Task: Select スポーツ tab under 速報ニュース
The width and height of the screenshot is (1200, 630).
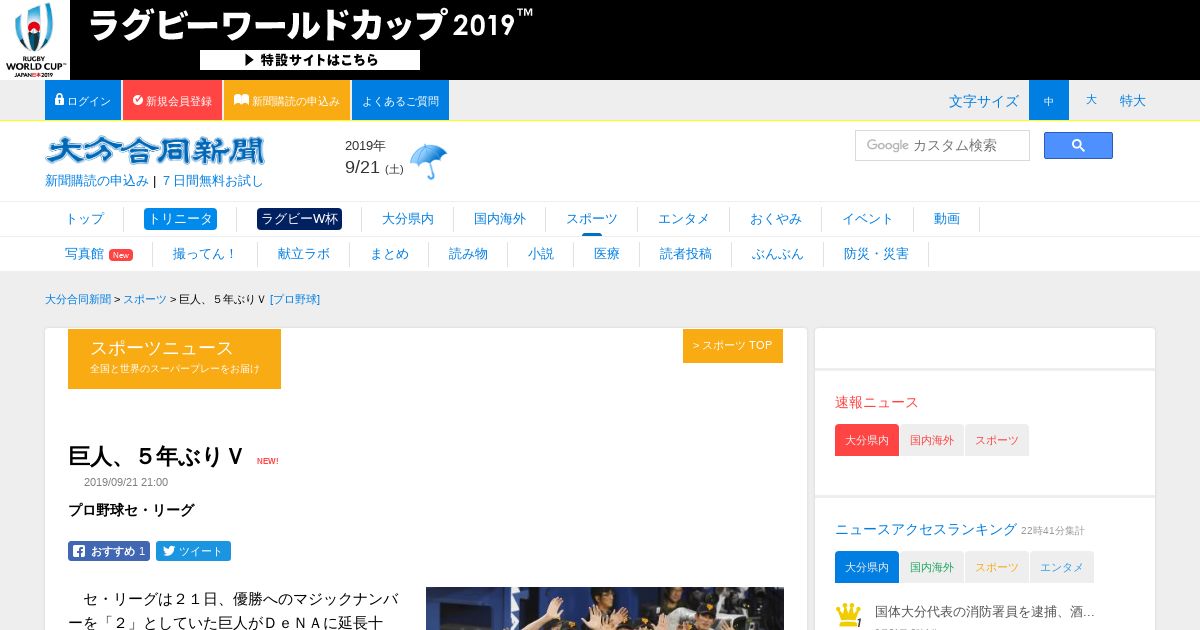Action: (997, 440)
